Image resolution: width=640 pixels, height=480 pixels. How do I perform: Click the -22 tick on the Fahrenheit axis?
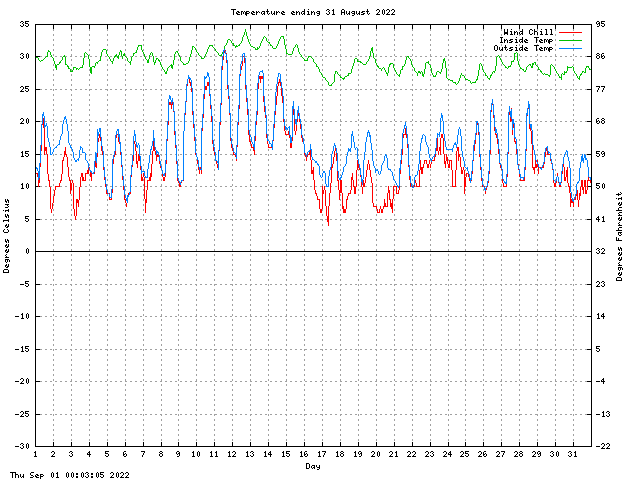(x=603, y=446)
